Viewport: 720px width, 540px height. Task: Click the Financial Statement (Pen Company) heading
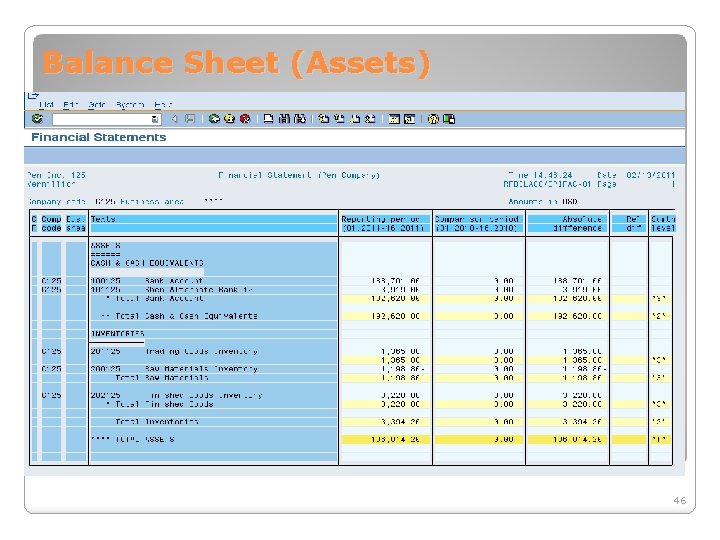pyautogui.click(x=299, y=175)
